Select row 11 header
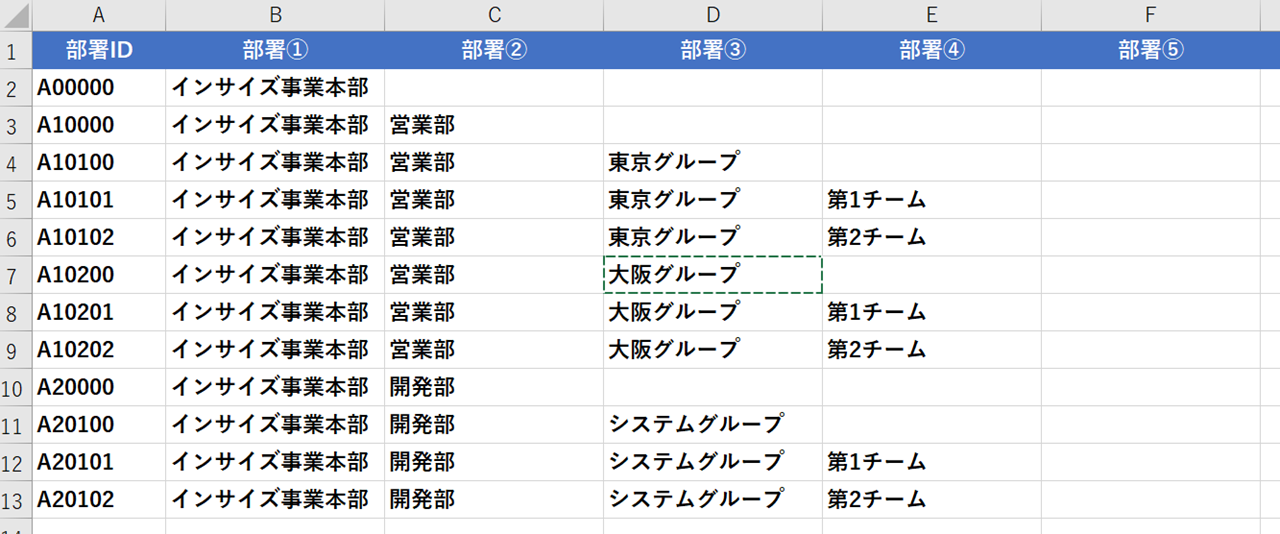1280x534 pixels. [16, 425]
